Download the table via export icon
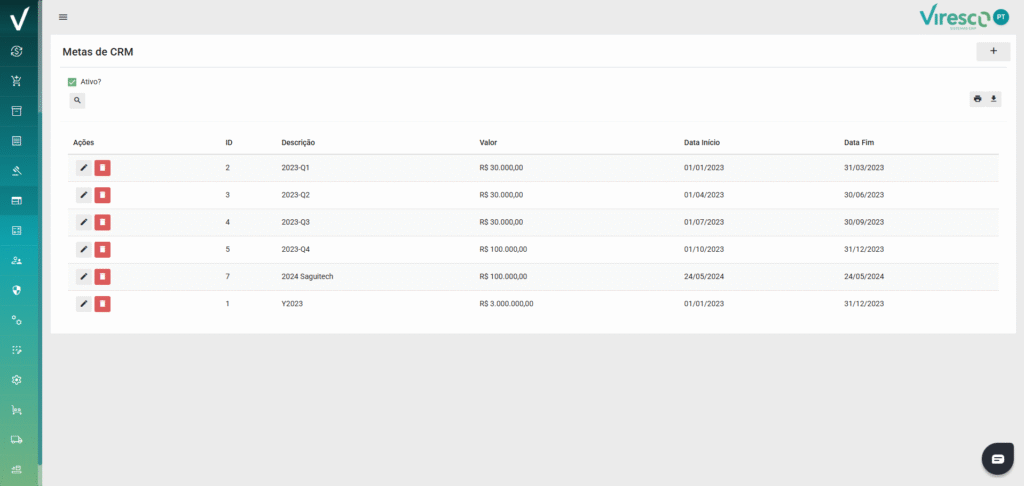 click(994, 99)
